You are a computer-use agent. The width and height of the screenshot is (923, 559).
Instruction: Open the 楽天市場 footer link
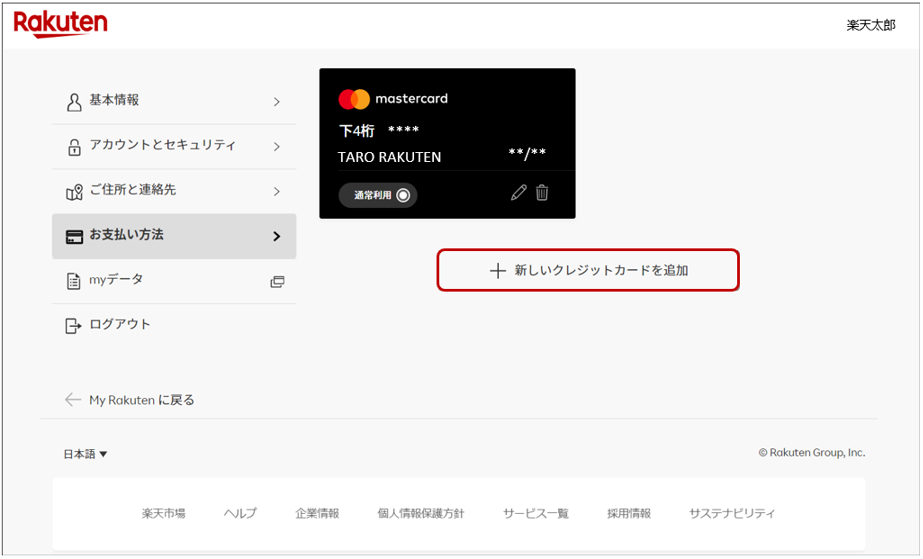[163, 513]
